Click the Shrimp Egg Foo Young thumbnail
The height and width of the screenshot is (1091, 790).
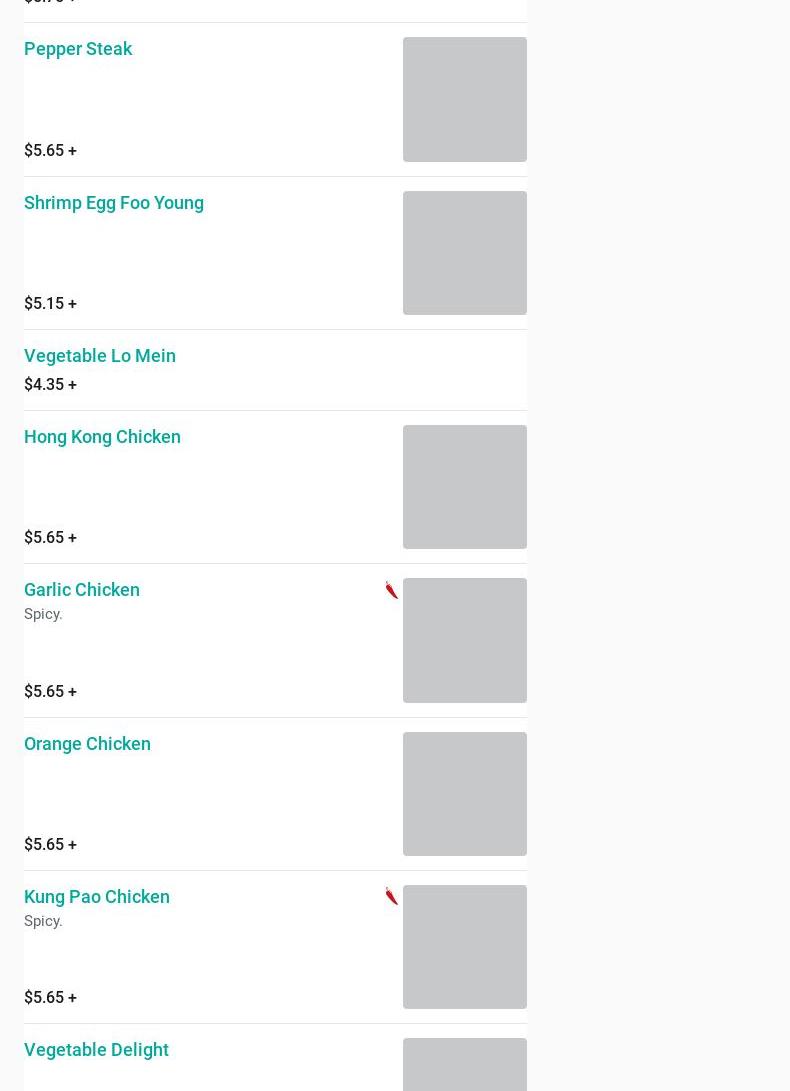point(464,253)
